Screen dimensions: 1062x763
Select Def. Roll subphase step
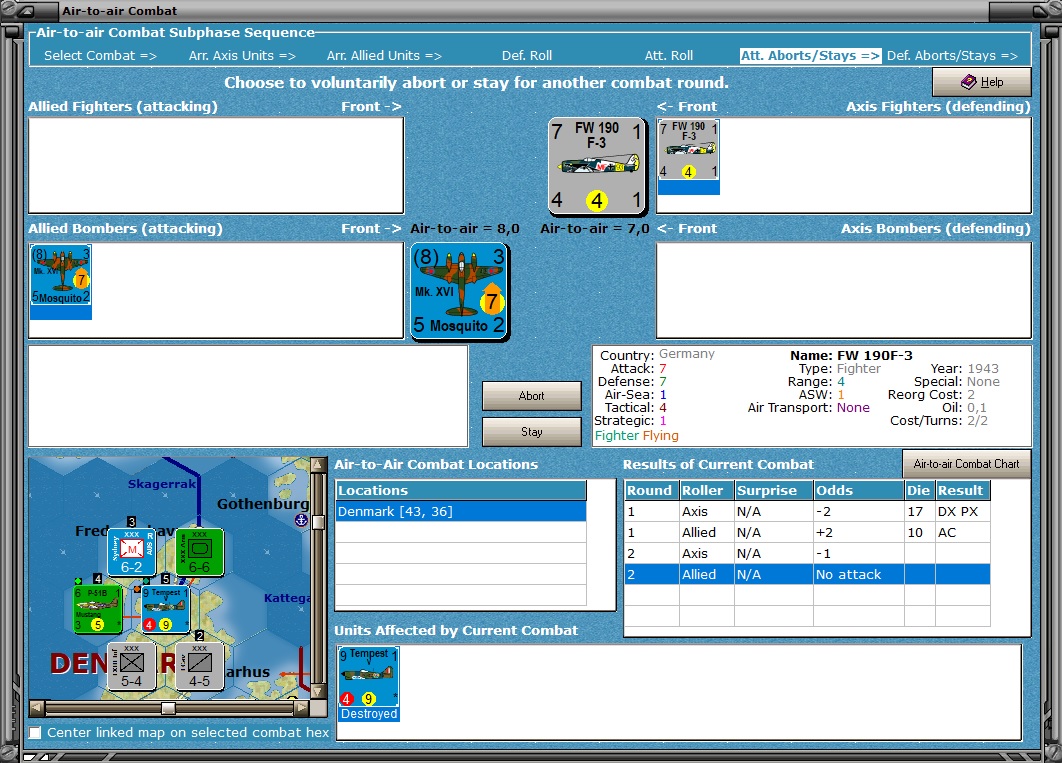[527, 56]
